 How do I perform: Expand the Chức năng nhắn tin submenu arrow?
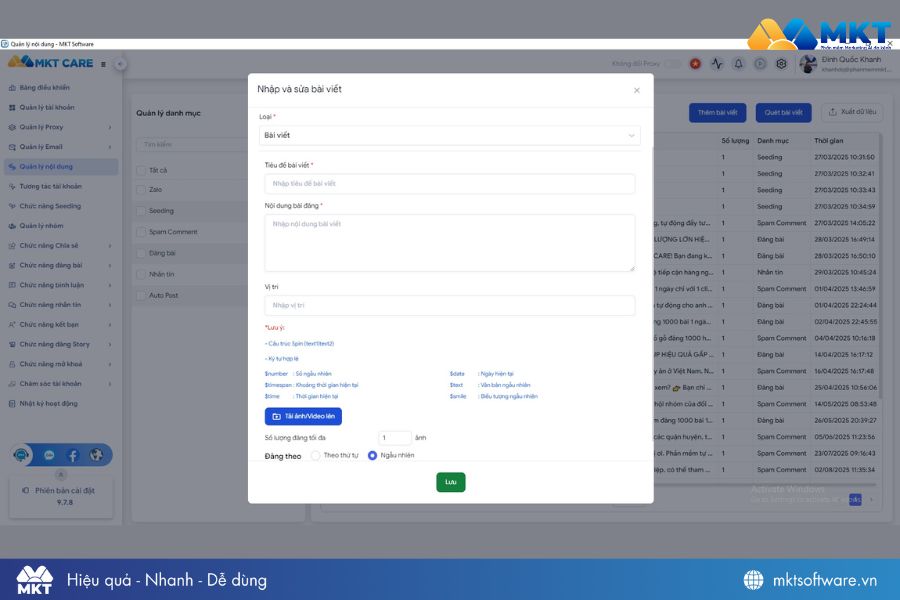point(110,305)
